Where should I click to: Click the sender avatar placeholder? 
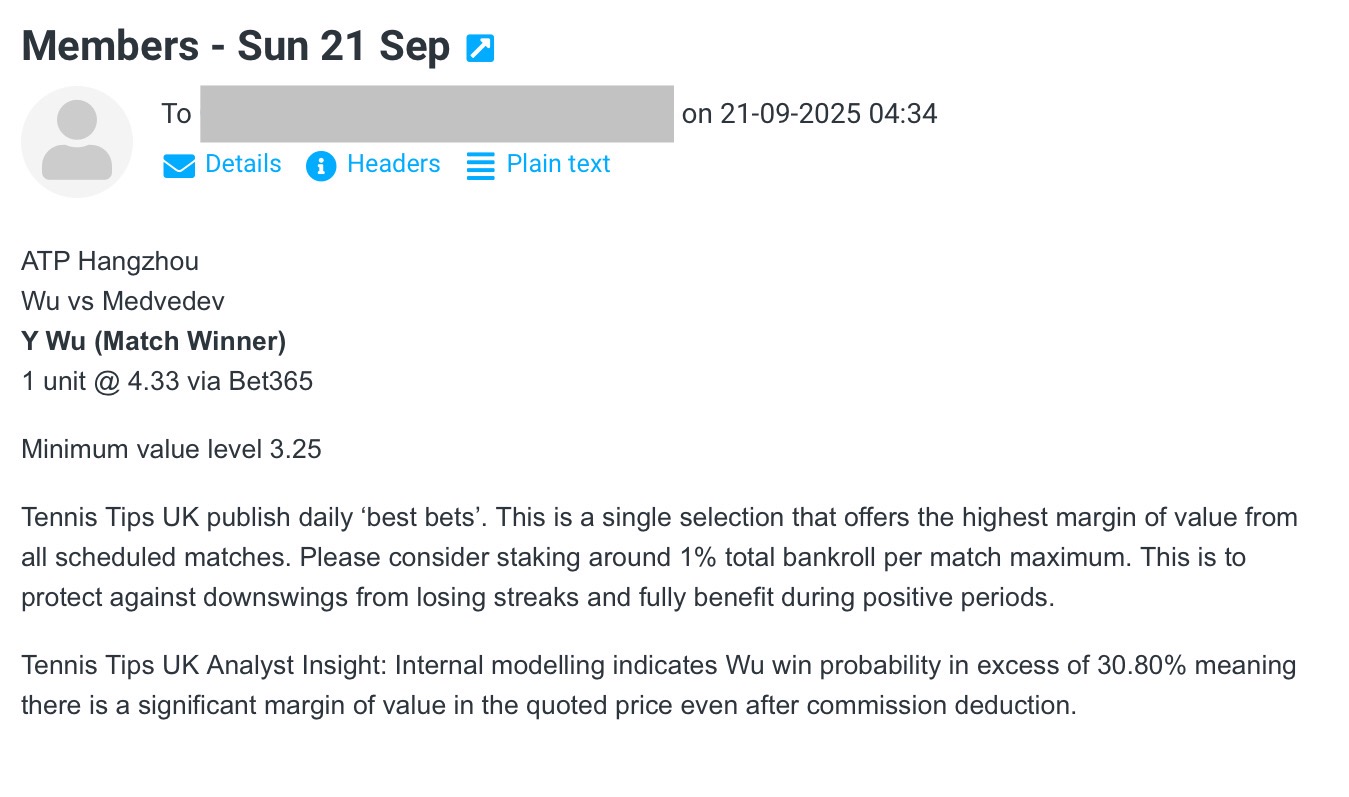point(77,142)
